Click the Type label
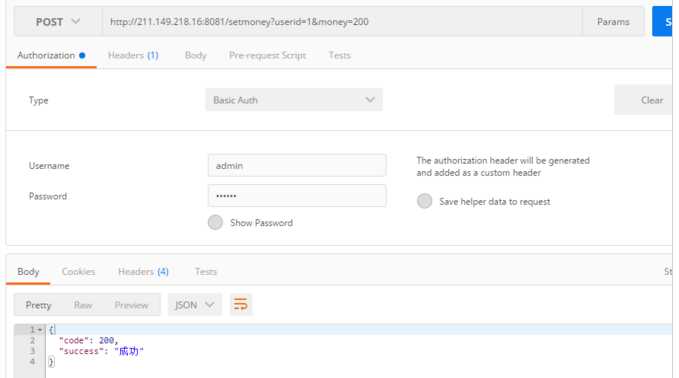Viewport: 679px width, 378px height. click(39, 100)
